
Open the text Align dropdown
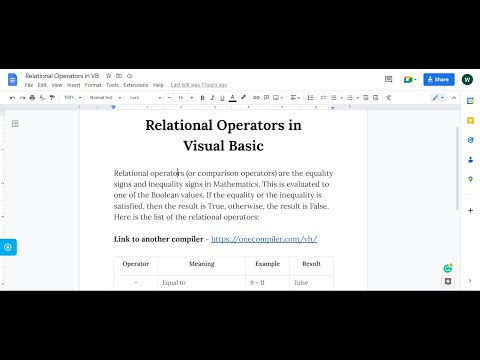tap(295, 98)
